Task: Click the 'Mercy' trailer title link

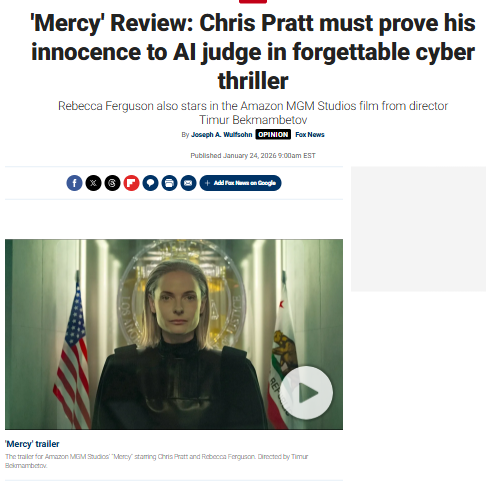Action: click(x=32, y=444)
